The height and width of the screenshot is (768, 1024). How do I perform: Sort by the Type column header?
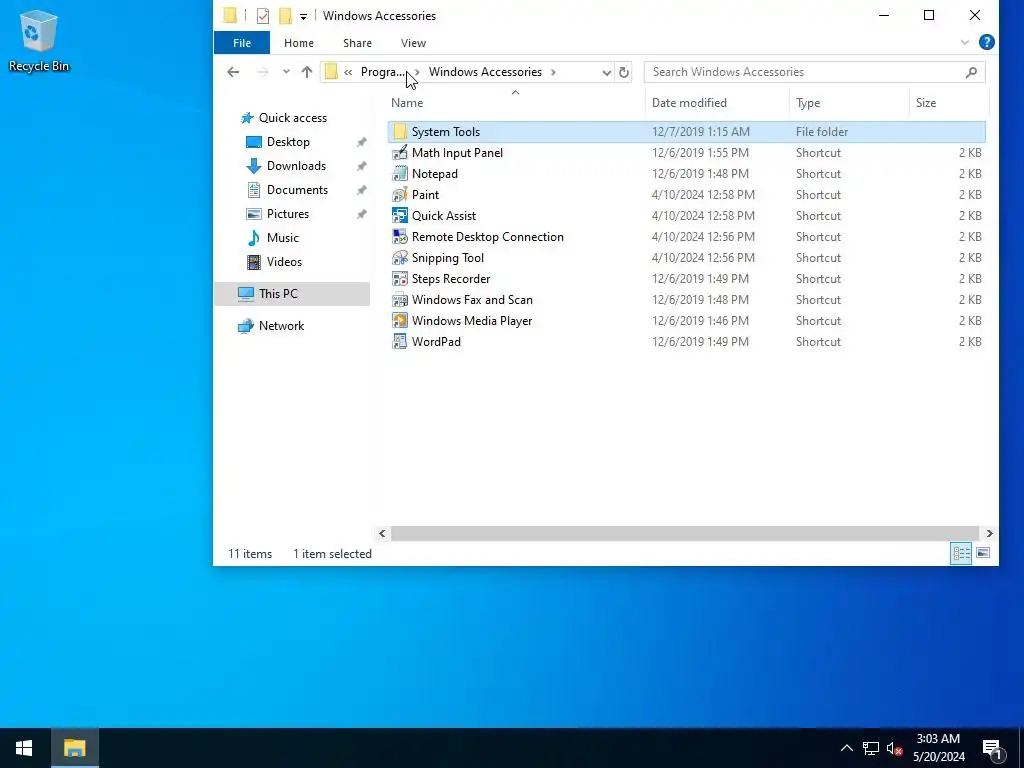[849, 103]
